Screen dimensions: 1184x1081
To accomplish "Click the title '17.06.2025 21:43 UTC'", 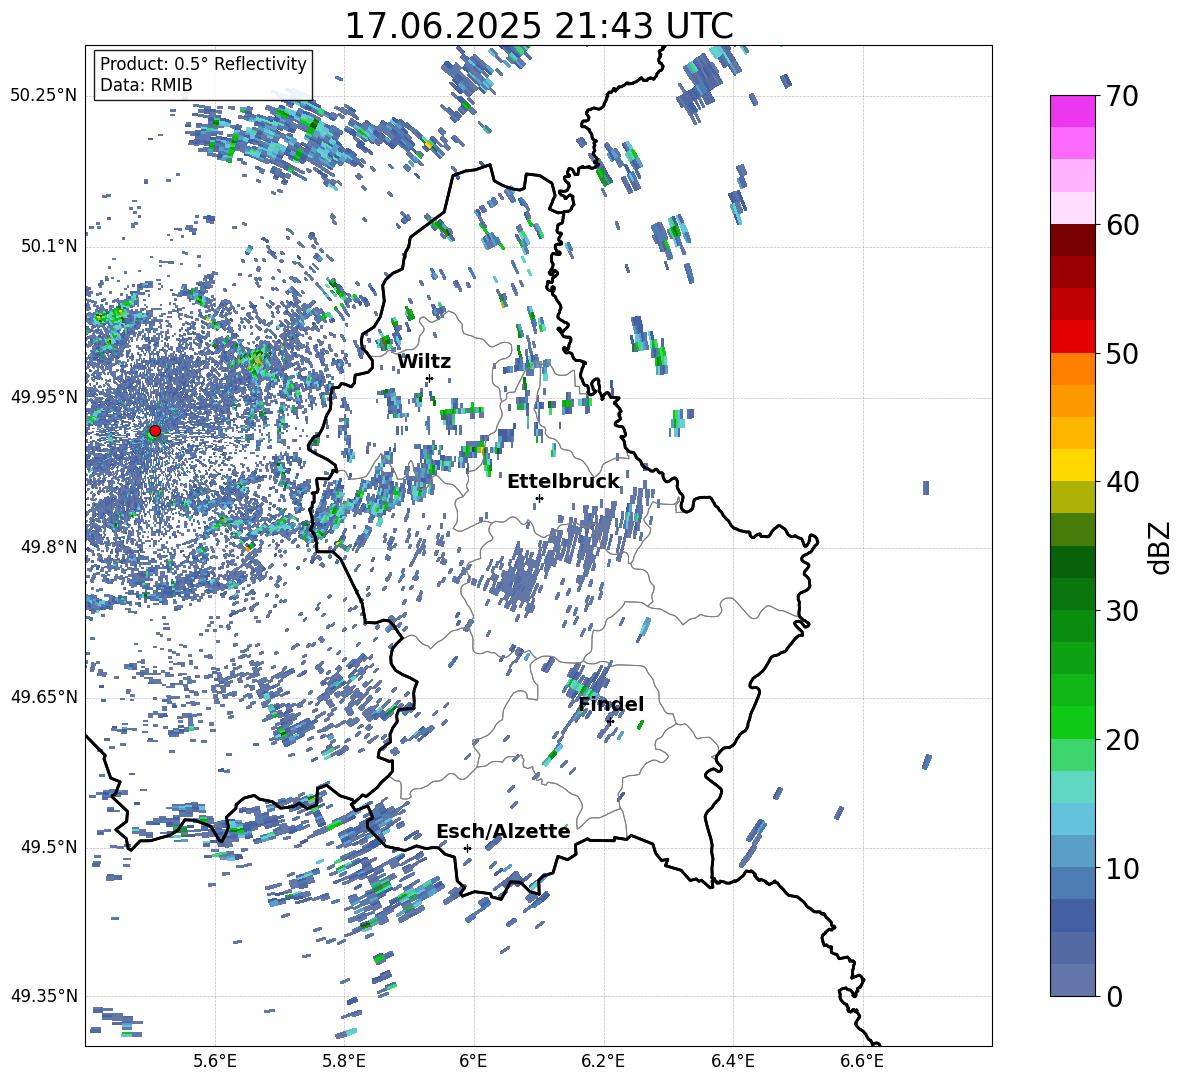I will point(539,26).
